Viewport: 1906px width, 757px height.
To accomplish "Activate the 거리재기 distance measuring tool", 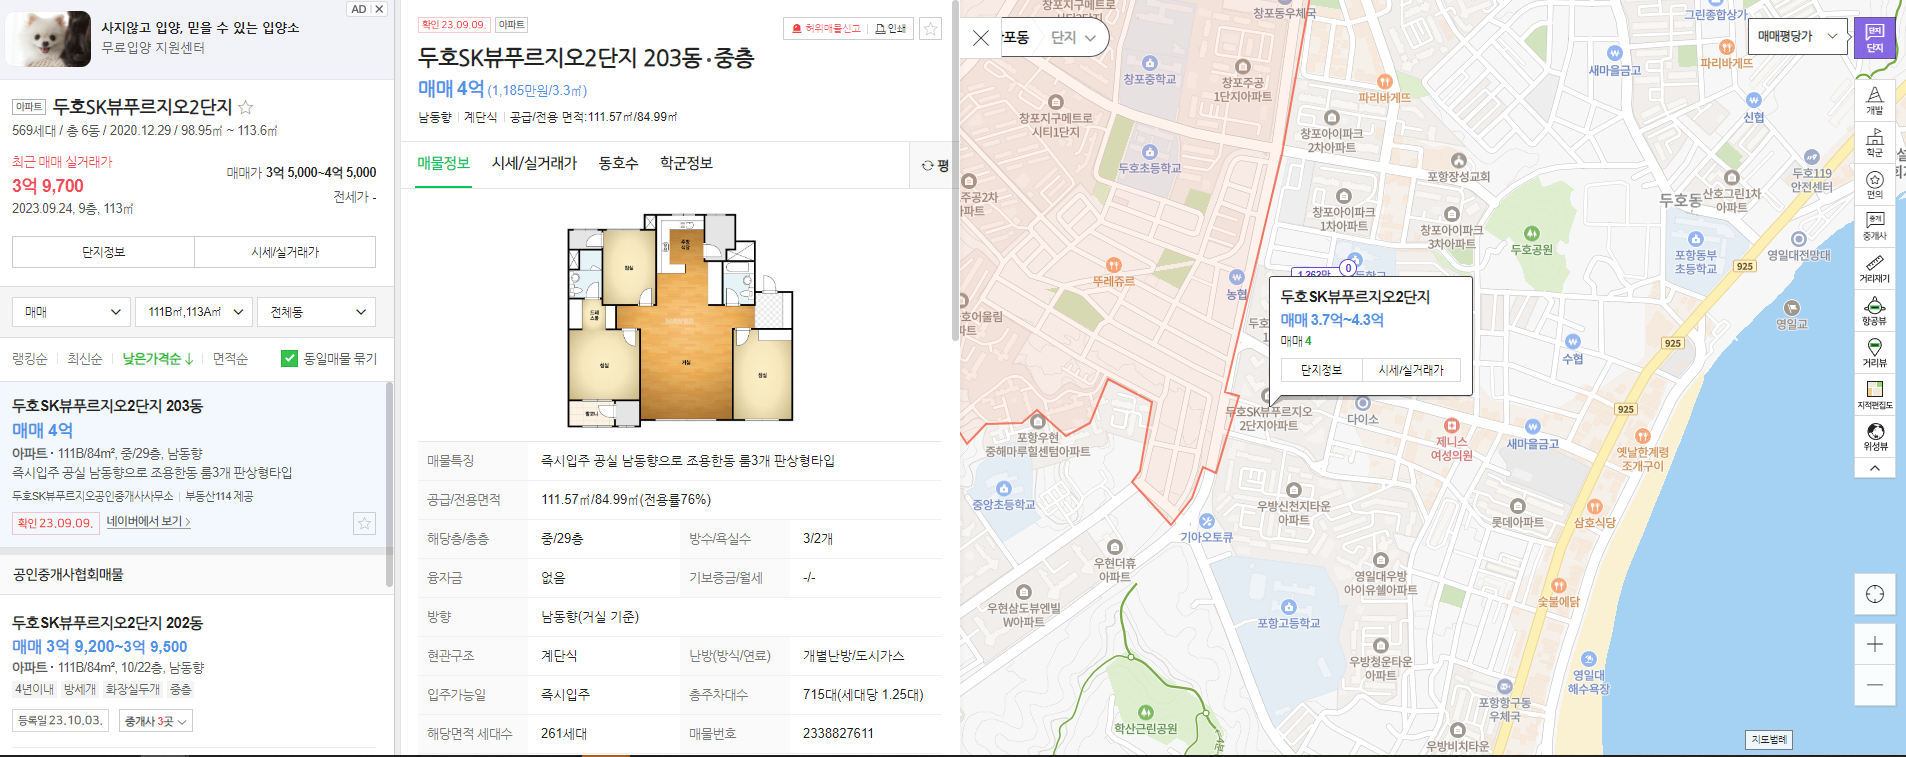I will pyautogui.click(x=1874, y=269).
